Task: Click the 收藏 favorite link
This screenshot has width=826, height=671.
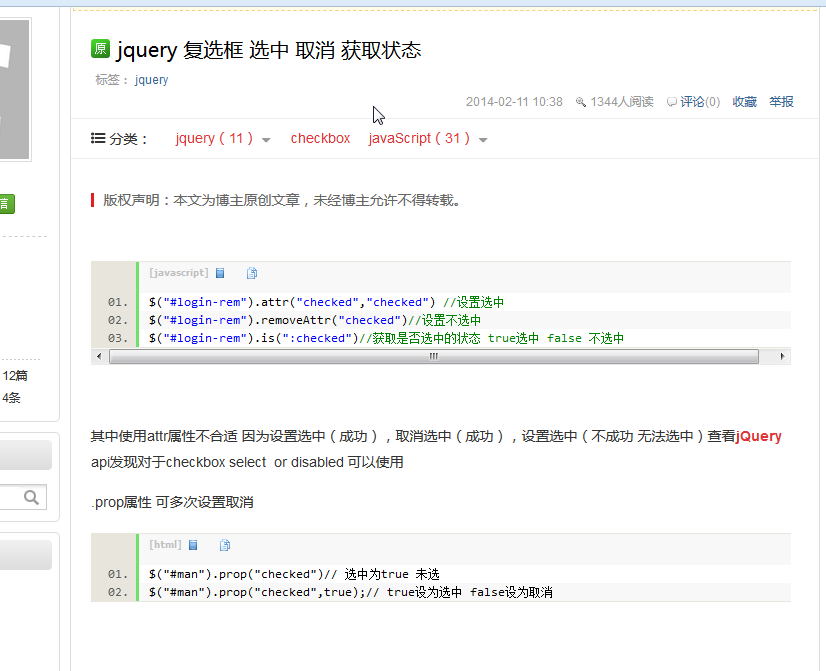Action: pos(744,102)
